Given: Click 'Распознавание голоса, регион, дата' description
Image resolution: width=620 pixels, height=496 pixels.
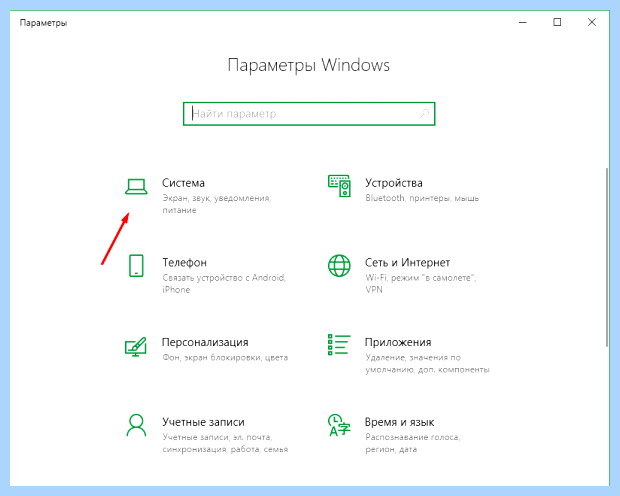Looking at the screenshot, I should [412, 443].
